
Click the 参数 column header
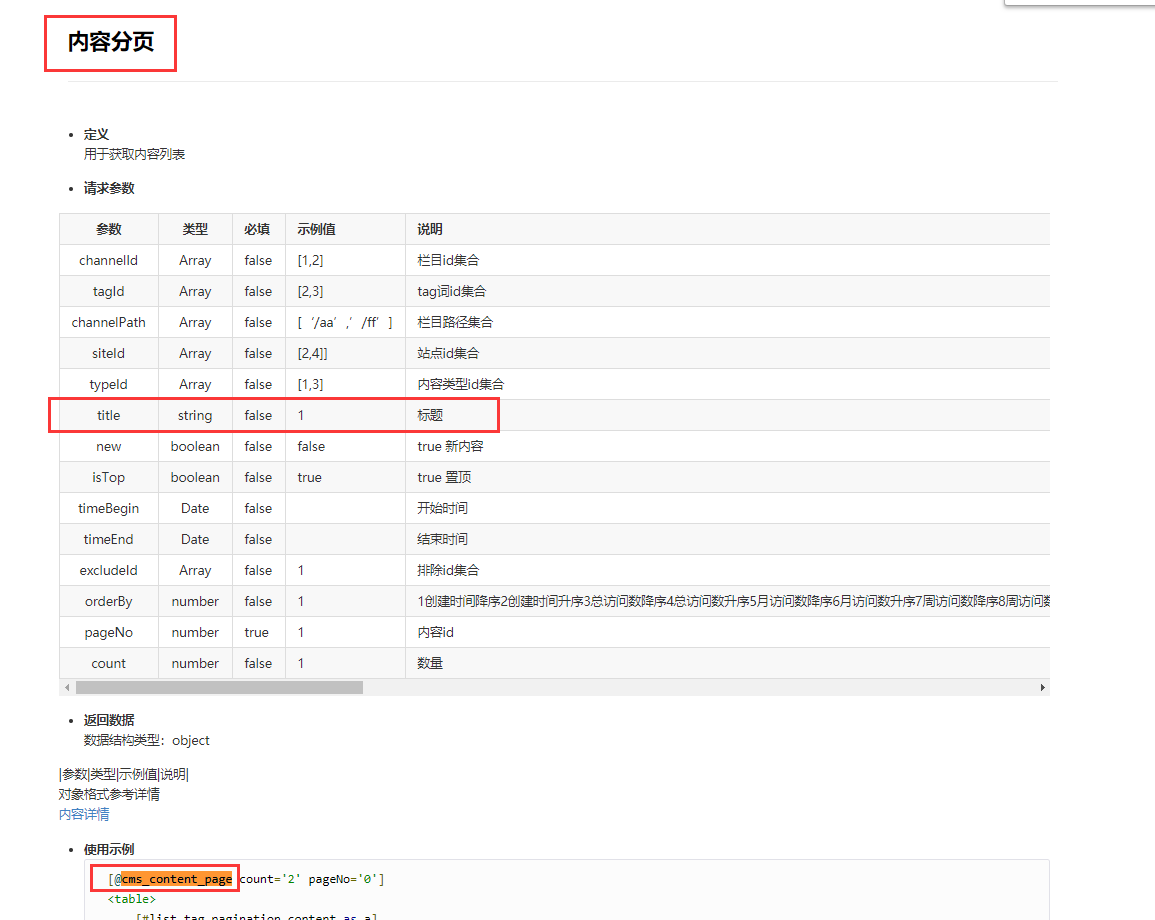(109, 229)
